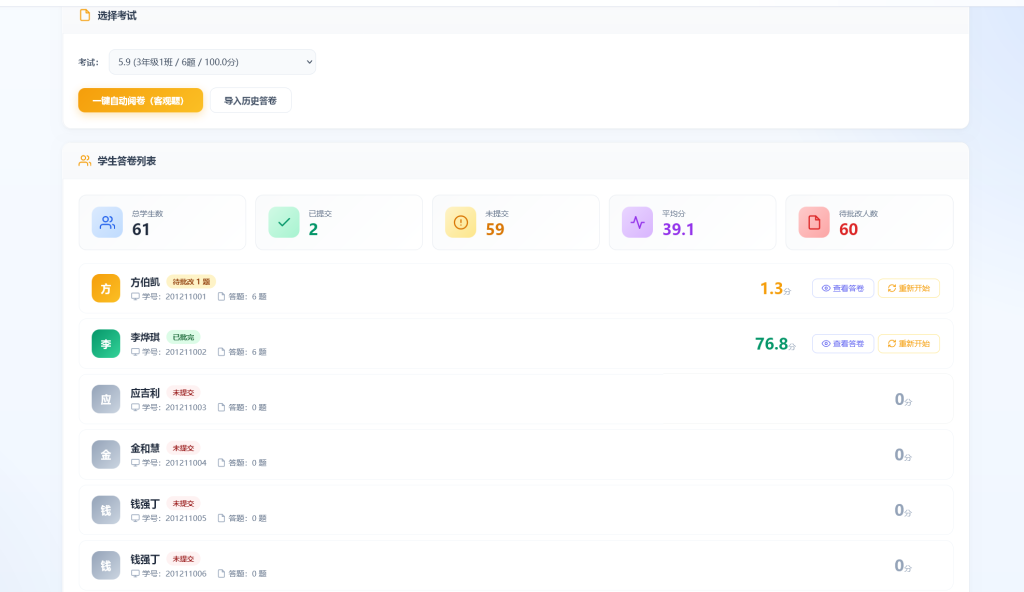Select student name 金和慧

pyautogui.click(x=145, y=448)
